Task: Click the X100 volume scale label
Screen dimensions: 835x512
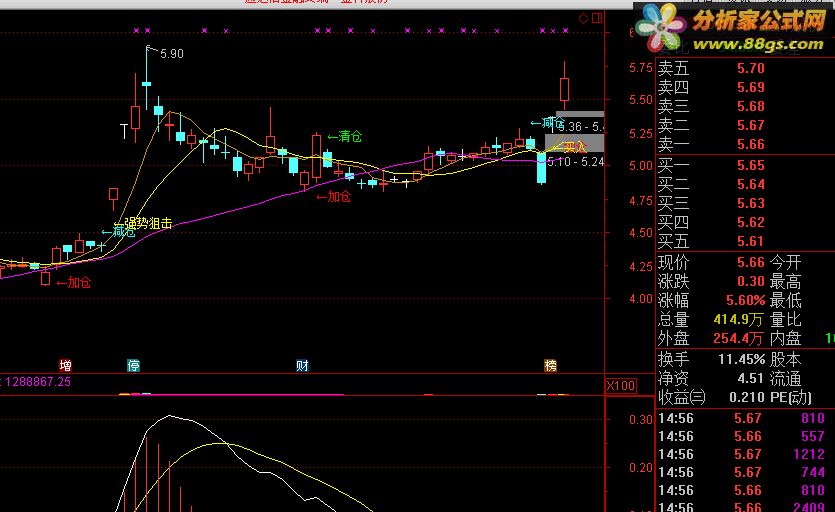Action: [x=621, y=385]
